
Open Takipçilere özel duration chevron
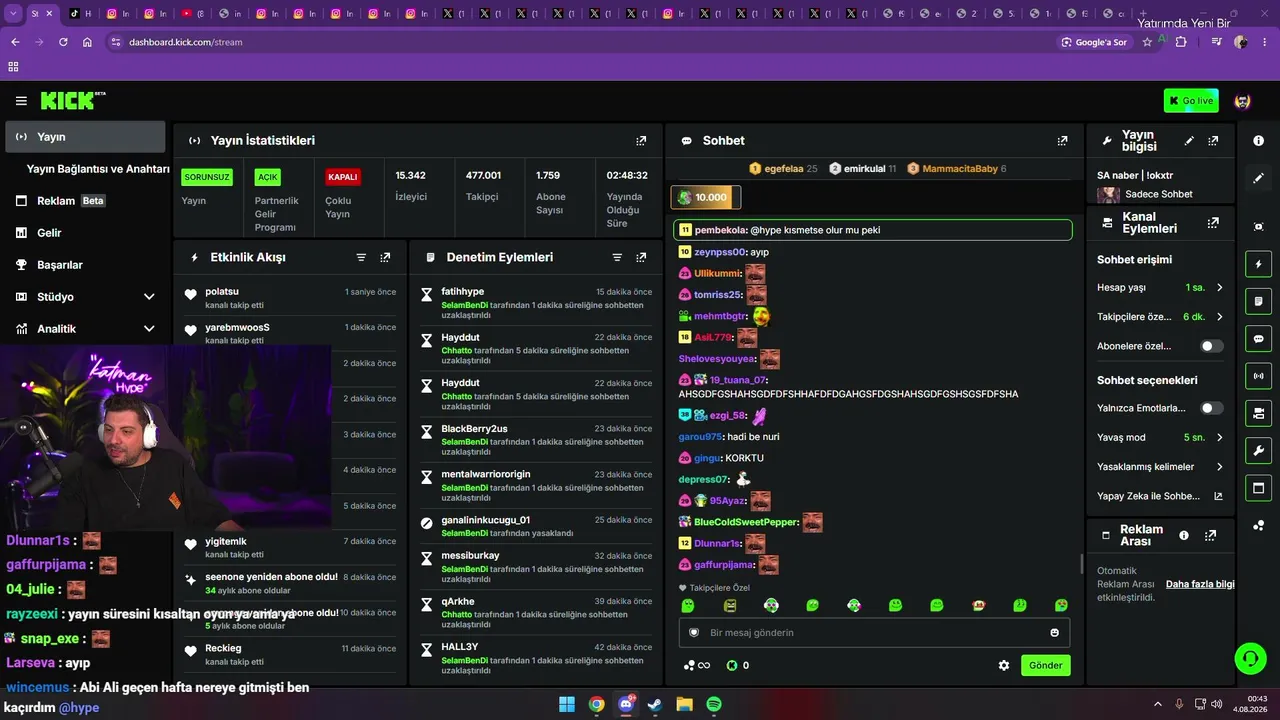[x=1219, y=317]
